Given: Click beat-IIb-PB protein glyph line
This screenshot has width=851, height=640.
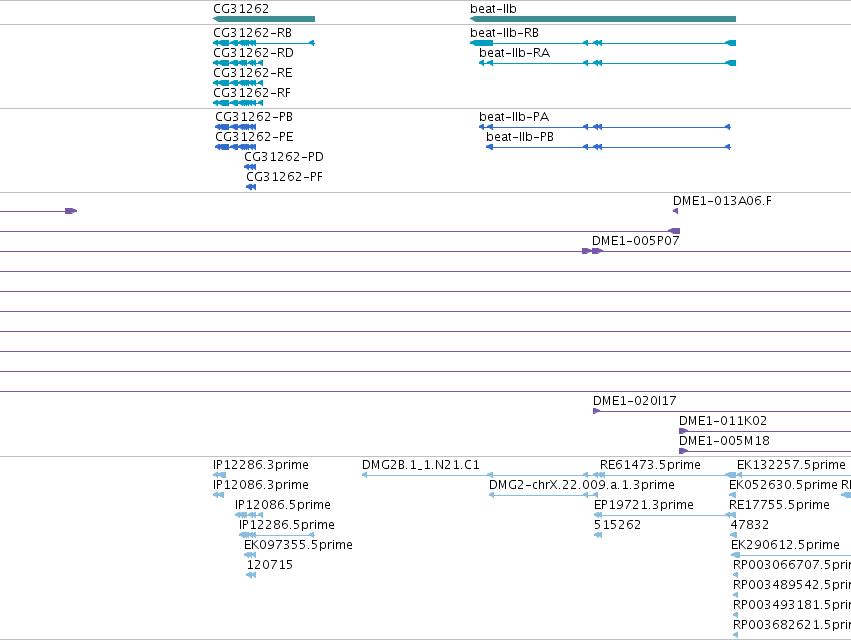Looking at the screenshot, I should click(x=608, y=147).
